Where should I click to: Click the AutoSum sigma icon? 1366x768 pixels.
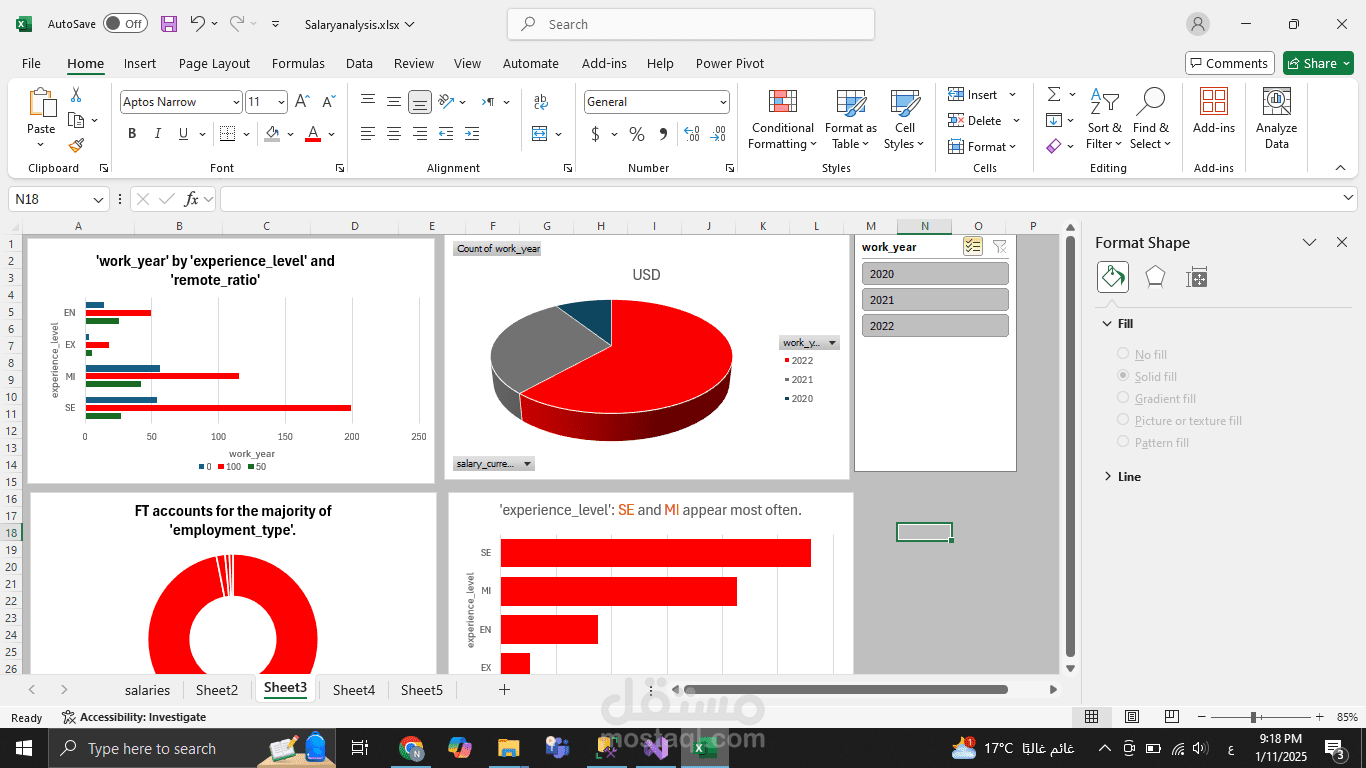click(x=1054, y=94)
